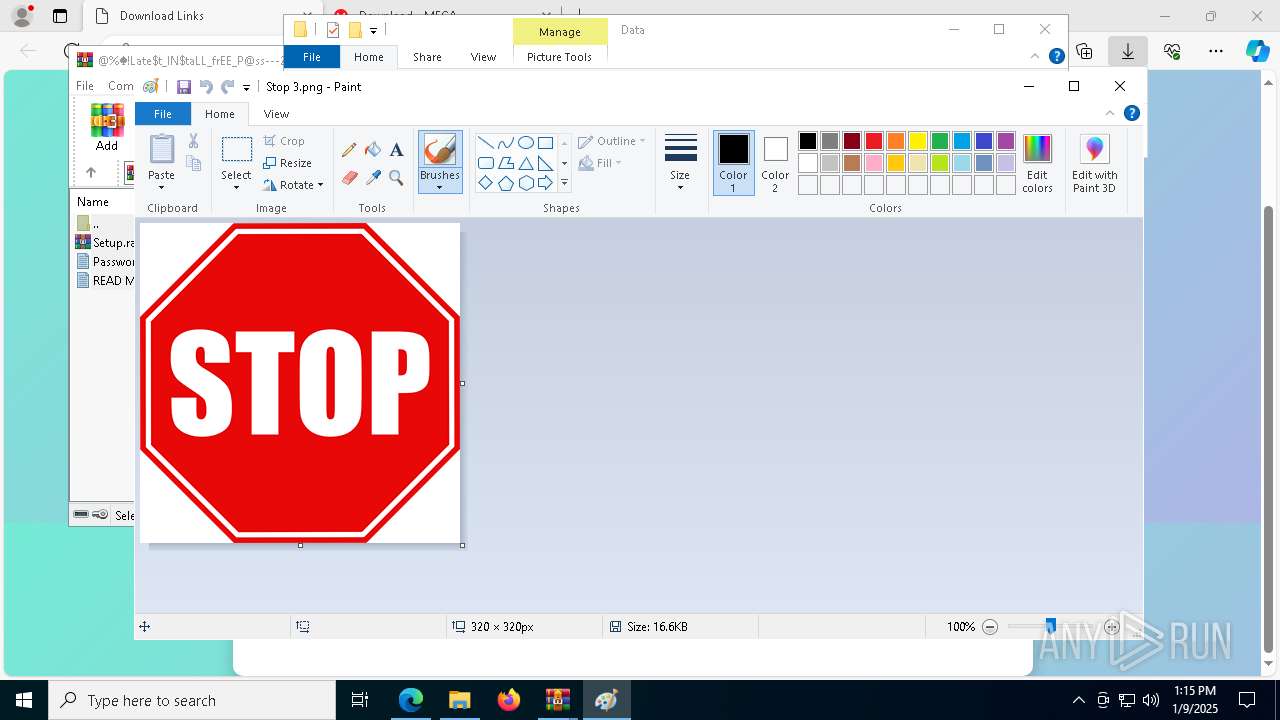Image resolution: width=1280 pixels, height=720 pixels.
Task: Click the rectangular Select tool icon
Action: (237, 150)
